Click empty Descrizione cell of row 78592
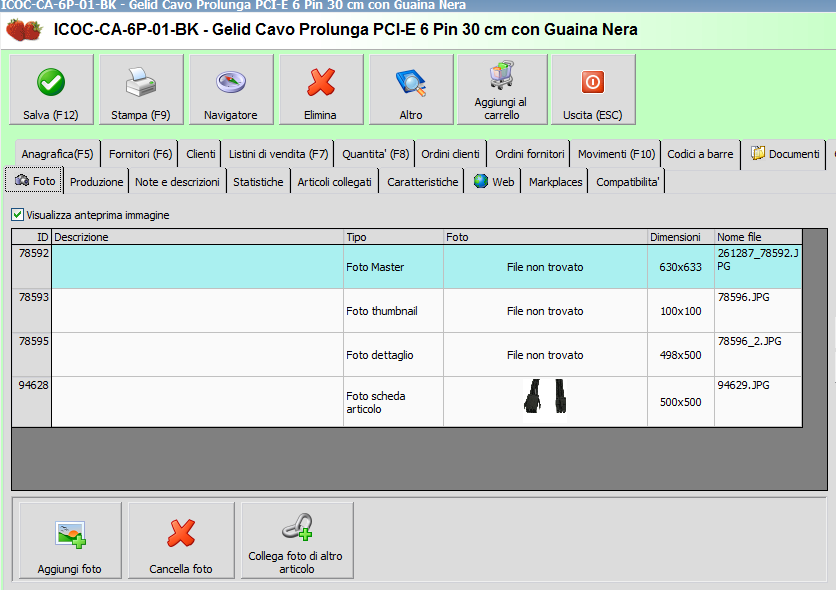This screenshot has width=836, height=590. click(x=197, y=267)
